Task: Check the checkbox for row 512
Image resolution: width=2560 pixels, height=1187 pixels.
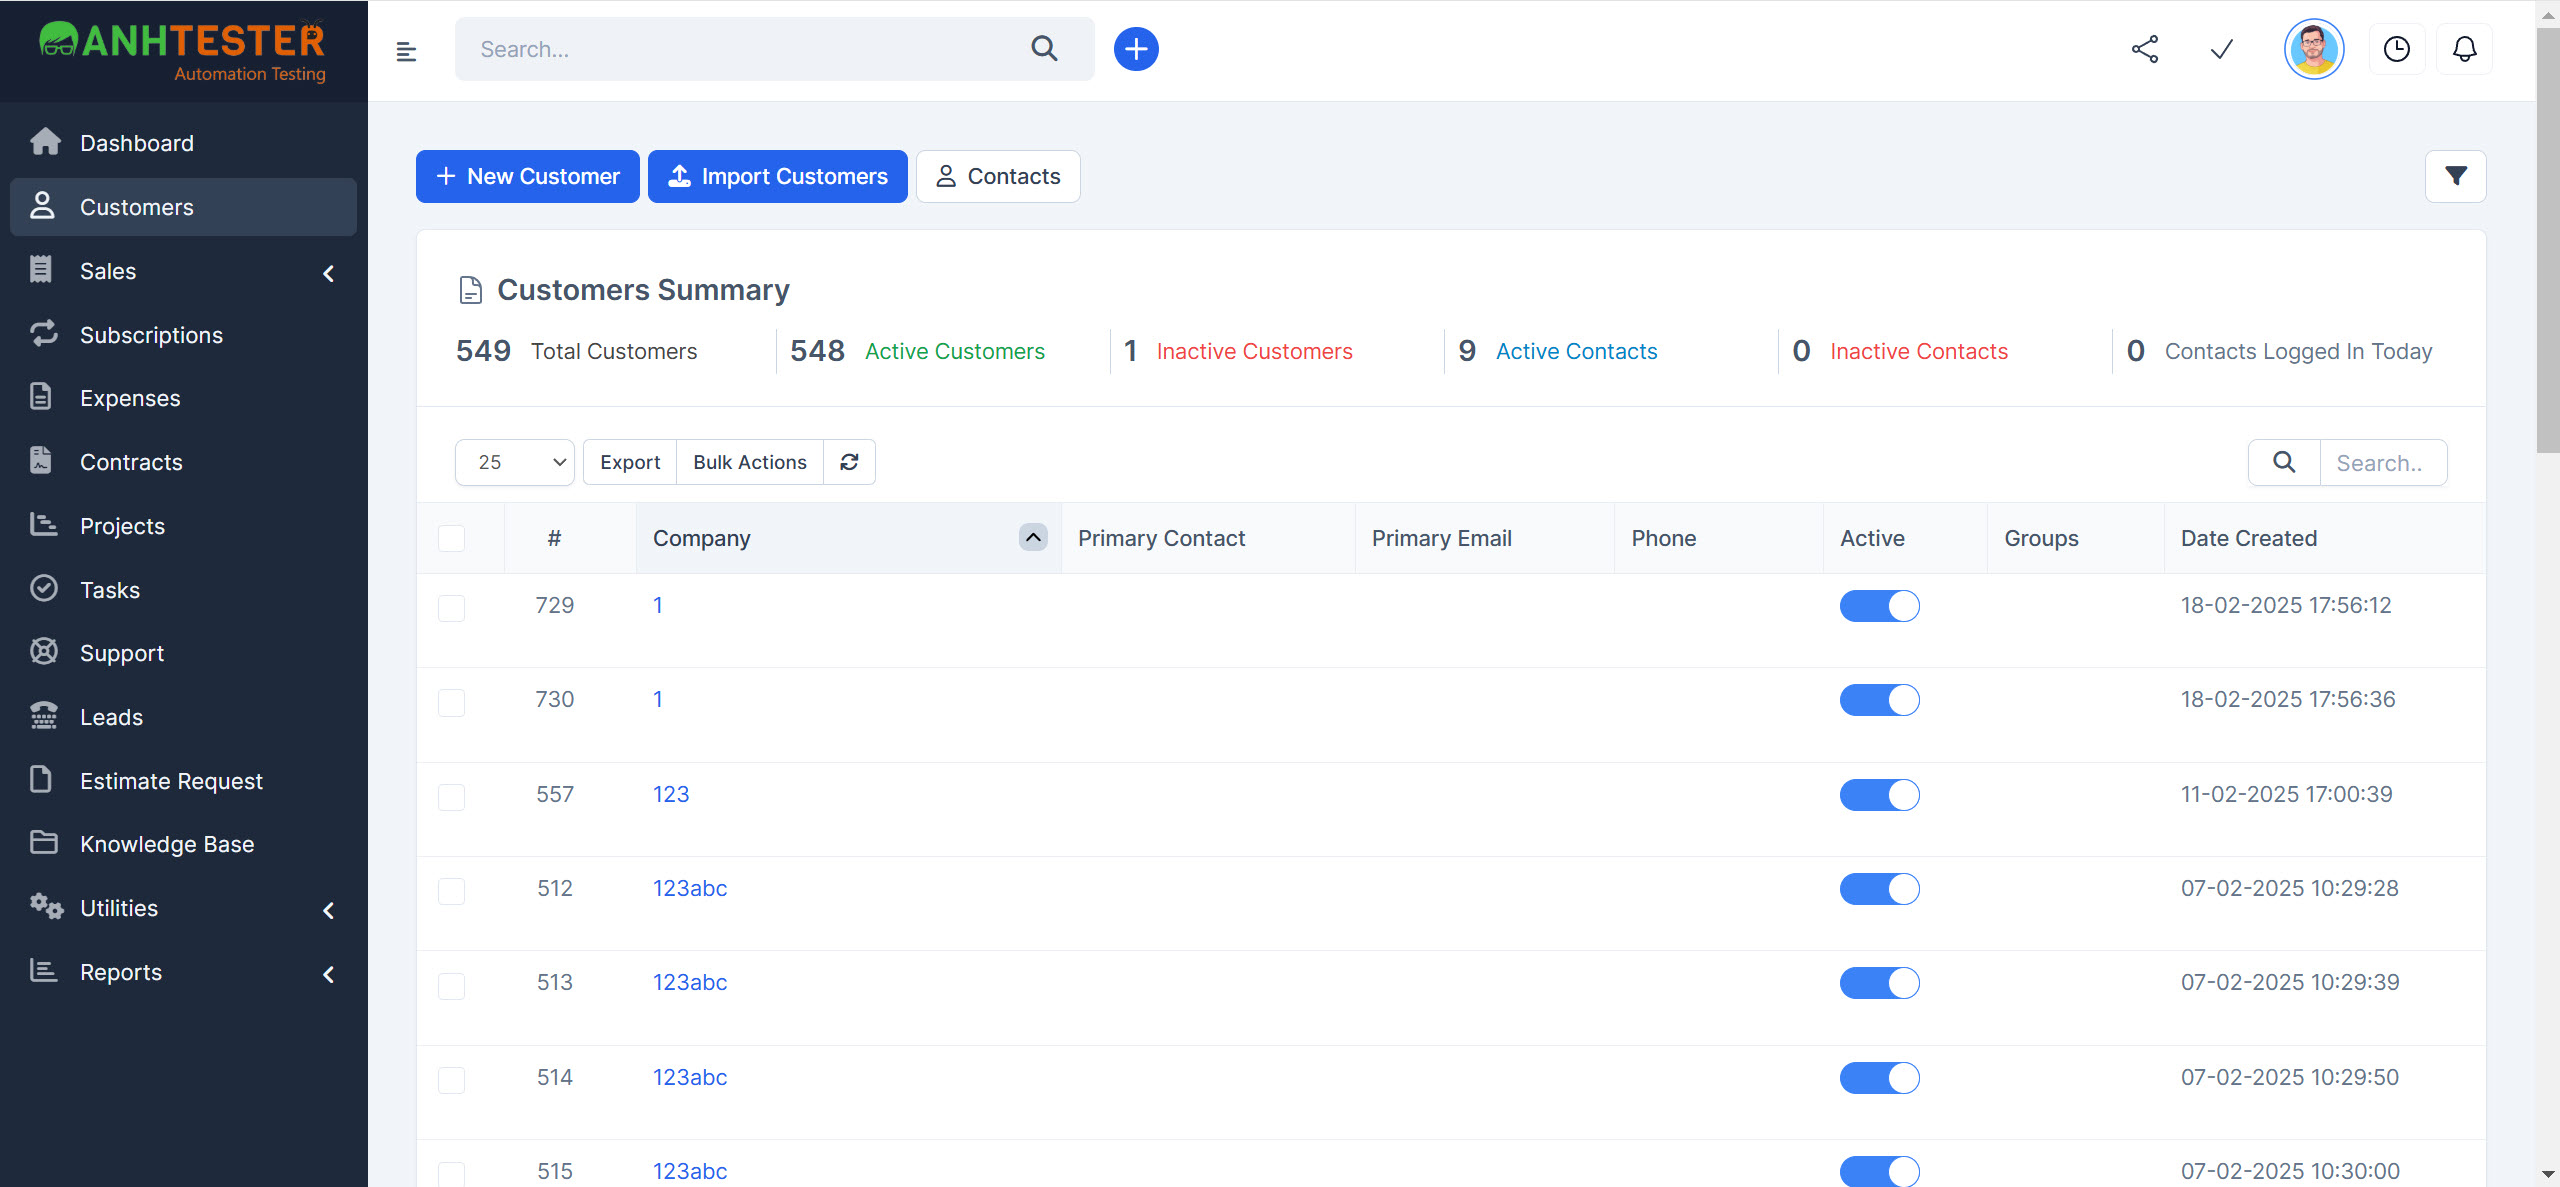Action: pyautogui.click(x=451, y=891)
